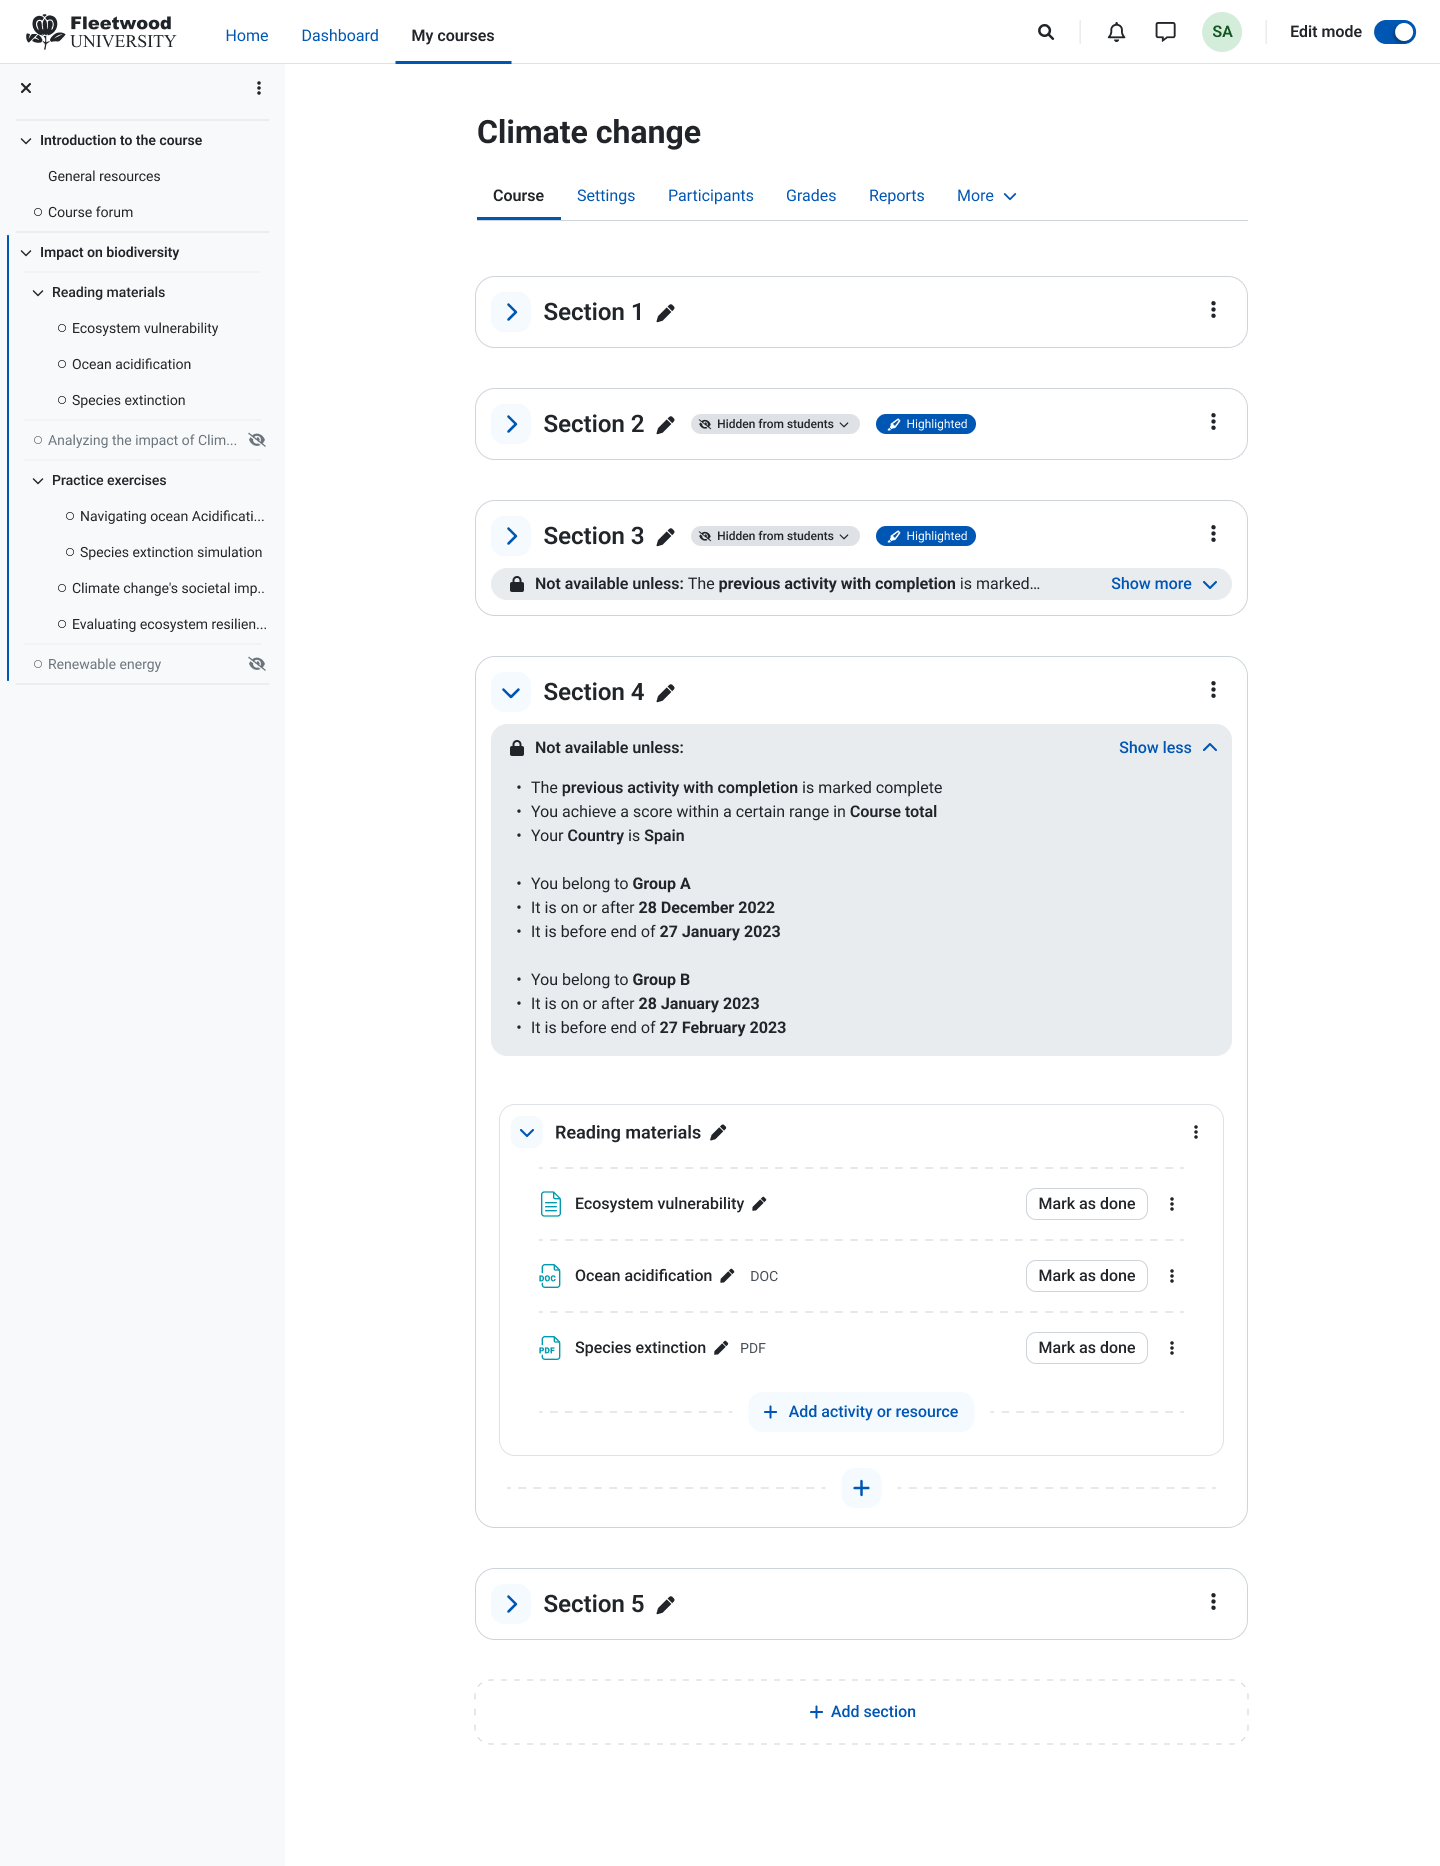1440x1866 pixels.
Task: Edit Species extinction title pencil
Action: click(x=721, y=1348)
